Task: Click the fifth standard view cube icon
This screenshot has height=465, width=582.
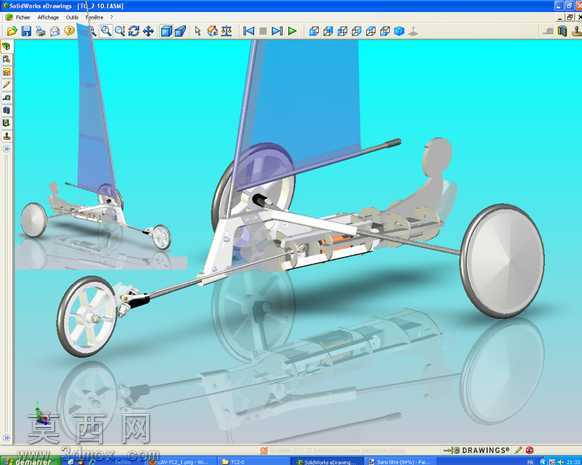Action: click(371, 31)
